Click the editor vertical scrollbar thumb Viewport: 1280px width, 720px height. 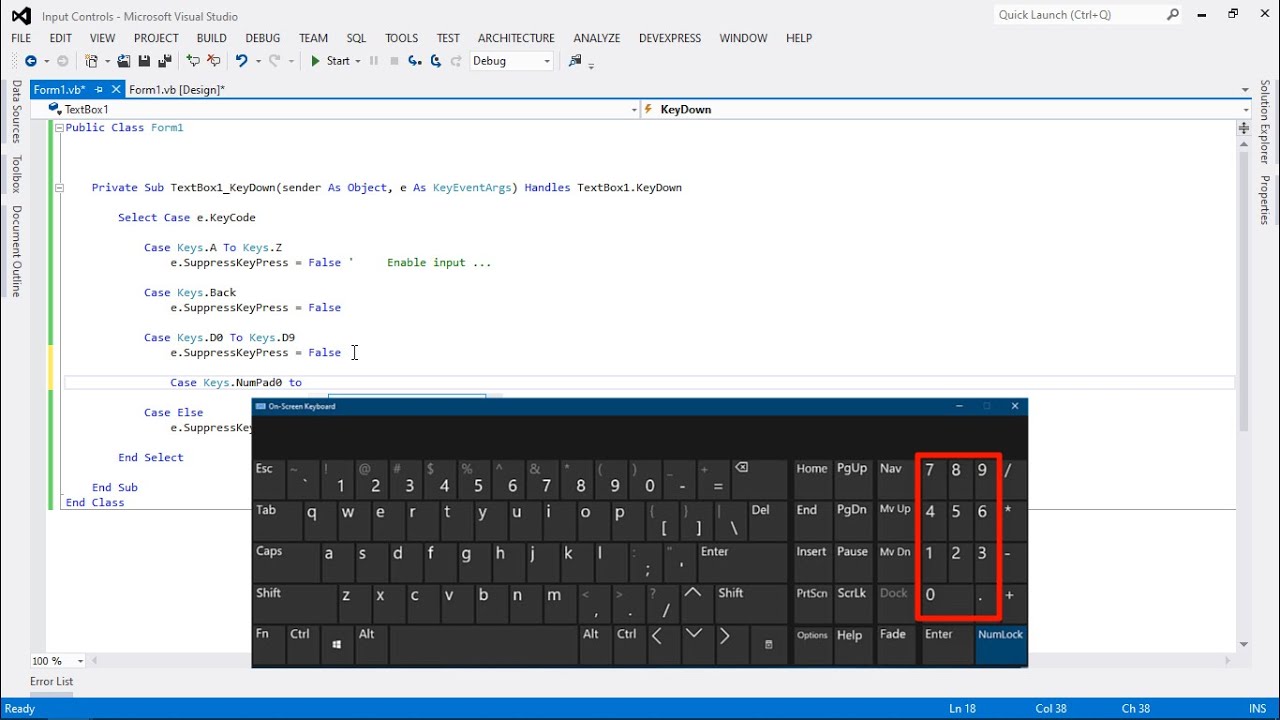pos(1244,290)
